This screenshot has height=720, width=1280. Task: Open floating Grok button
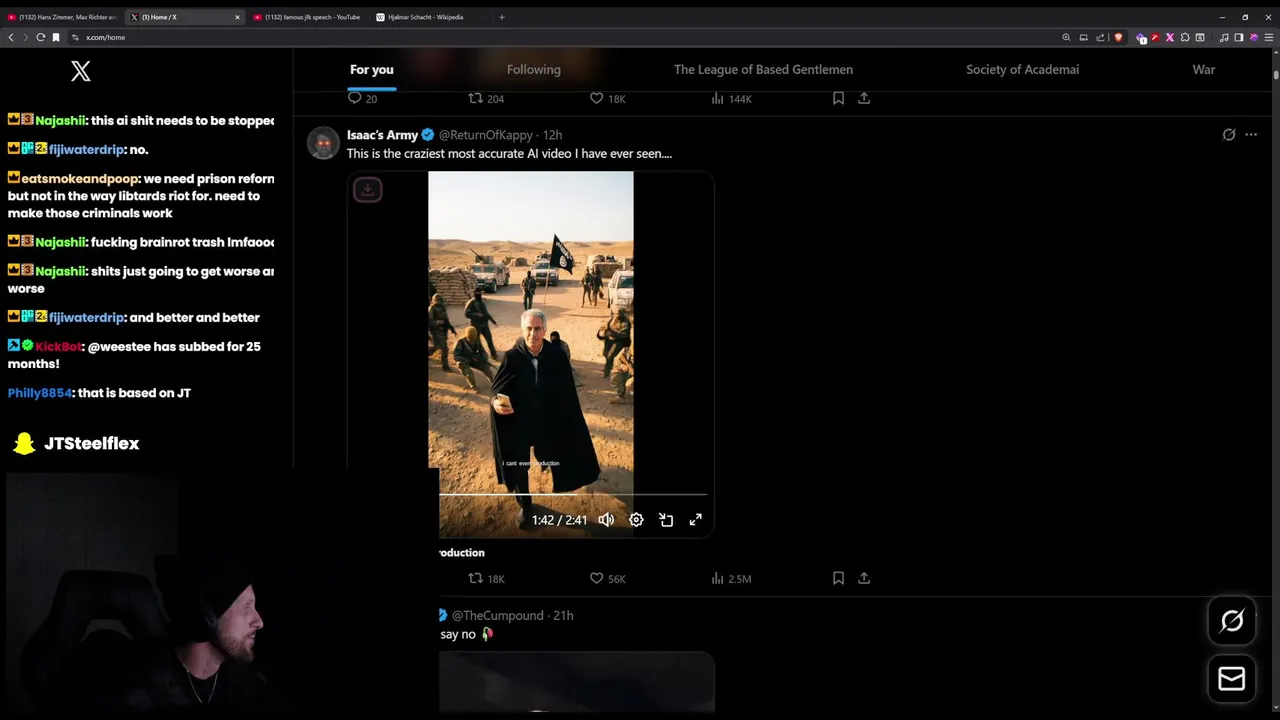(1232, 621)
